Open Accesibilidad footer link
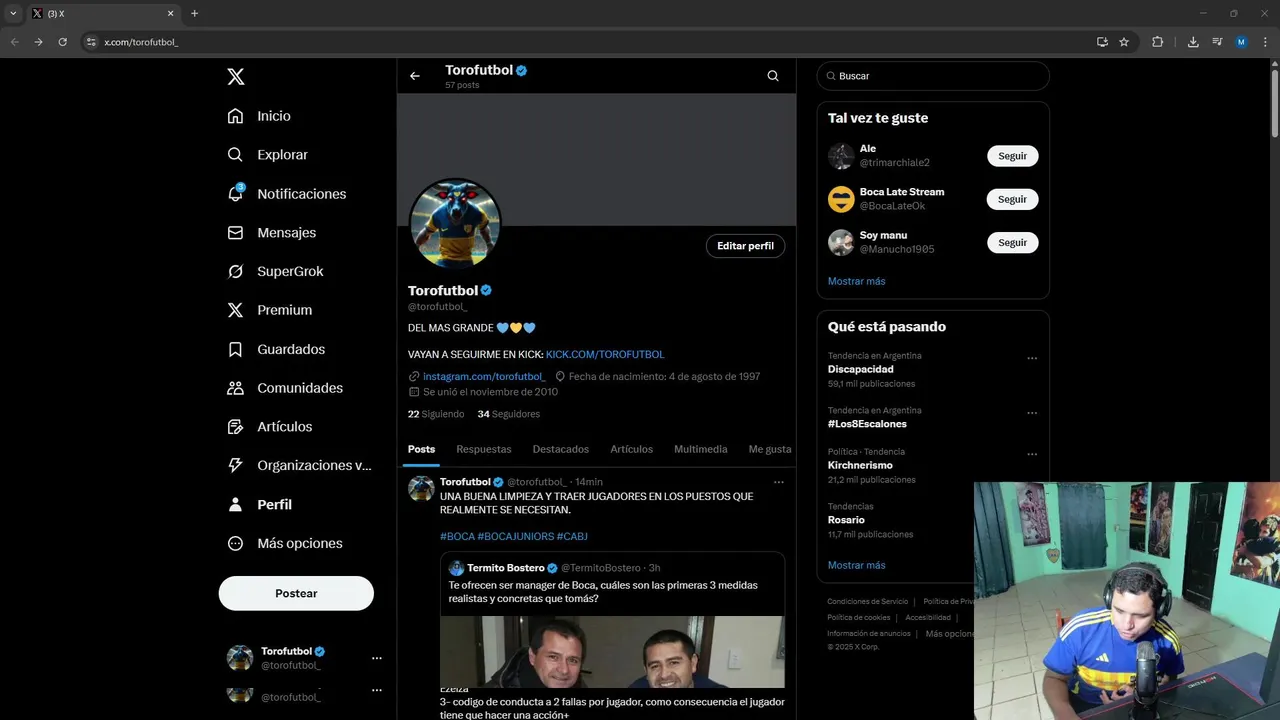 tap(928, 617)
